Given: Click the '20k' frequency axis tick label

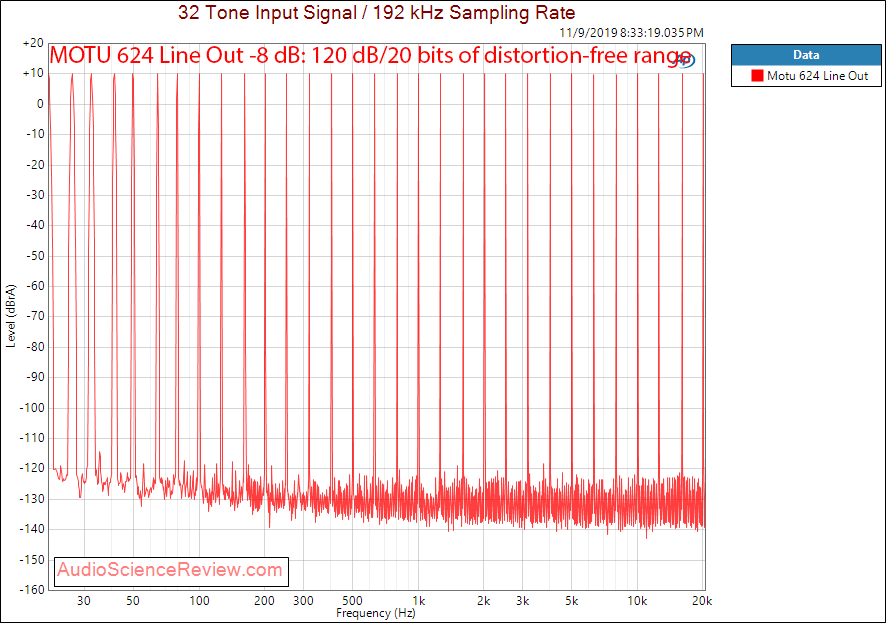Looking at the screenshot, I should [x=702, y=600].
